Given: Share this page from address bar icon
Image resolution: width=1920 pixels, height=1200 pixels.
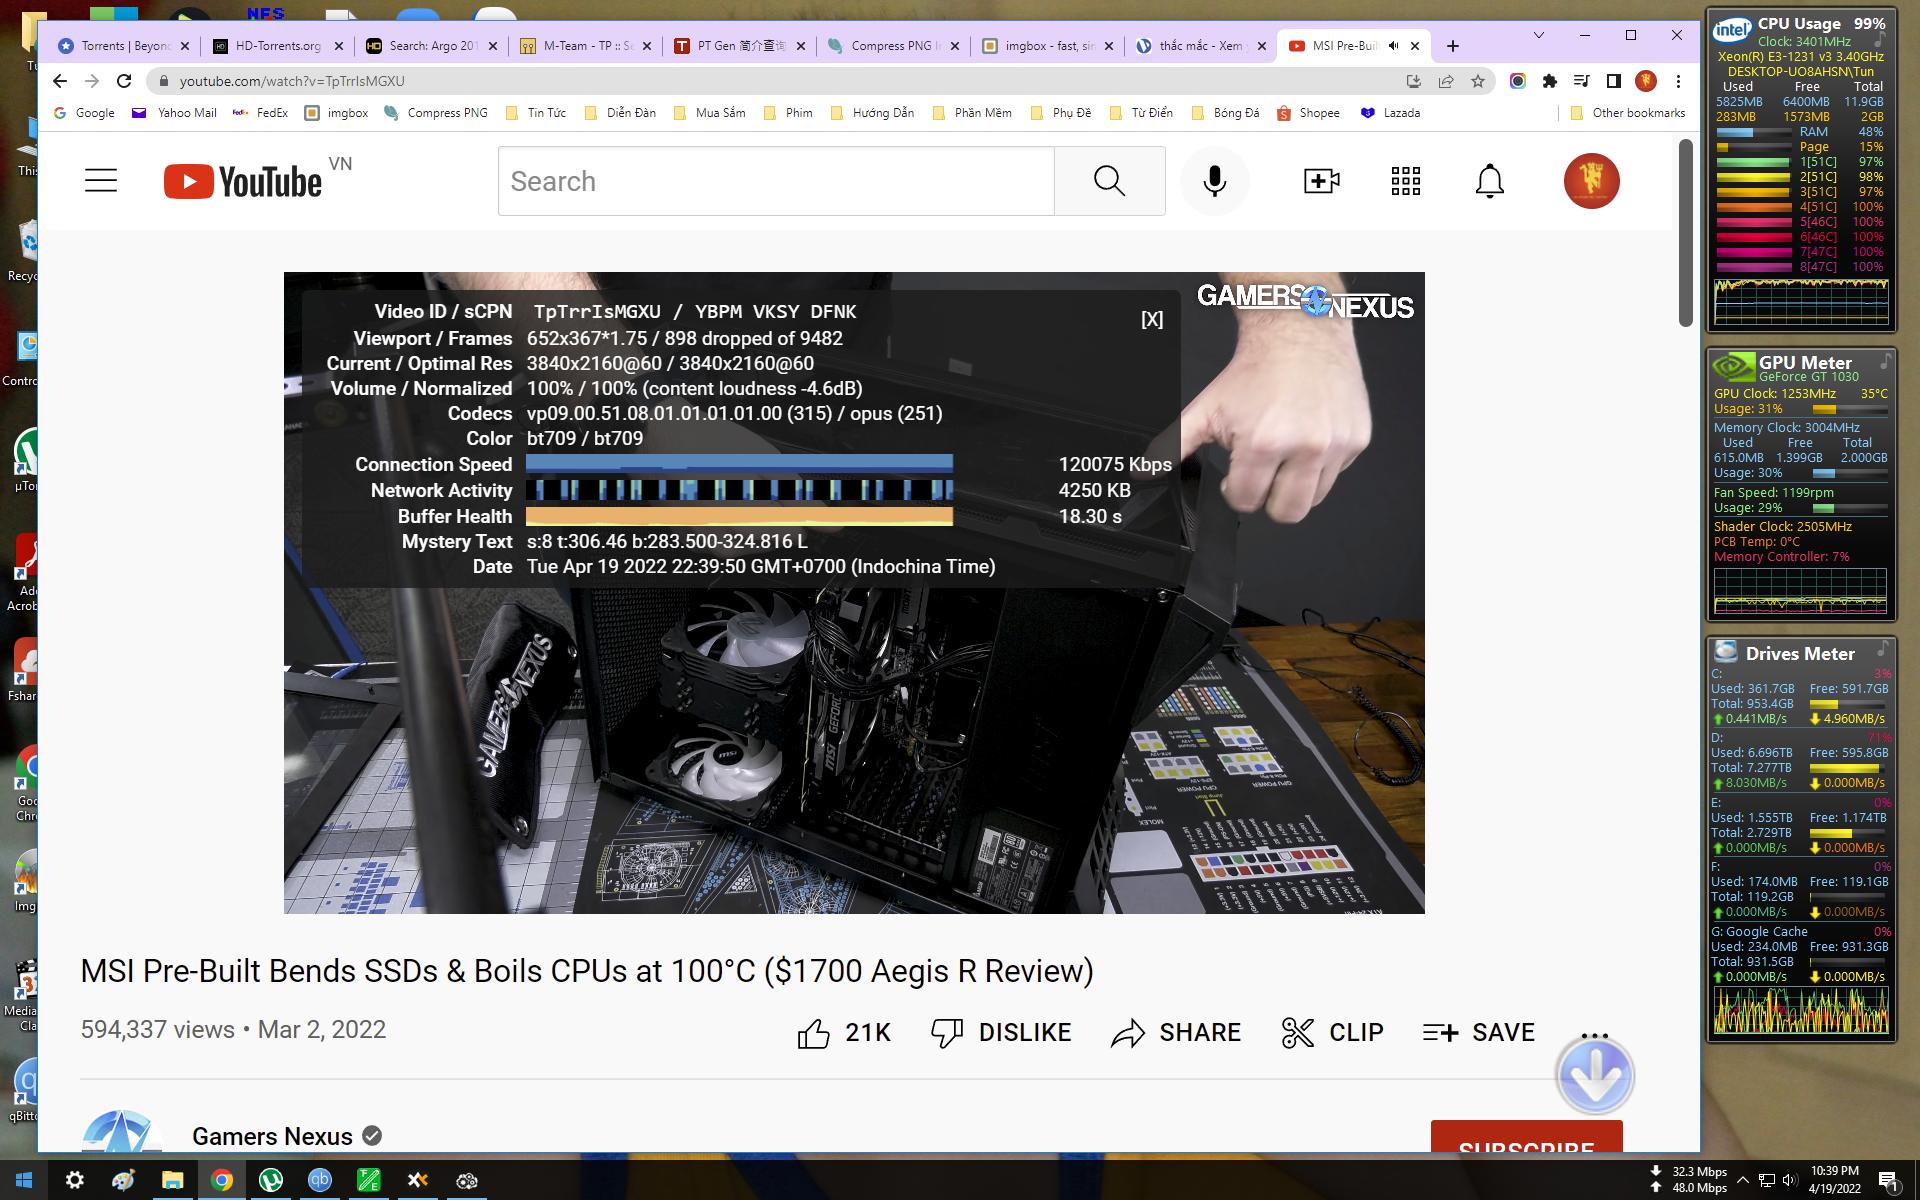Looking at the screenshot, I should tap(1445, 81).
